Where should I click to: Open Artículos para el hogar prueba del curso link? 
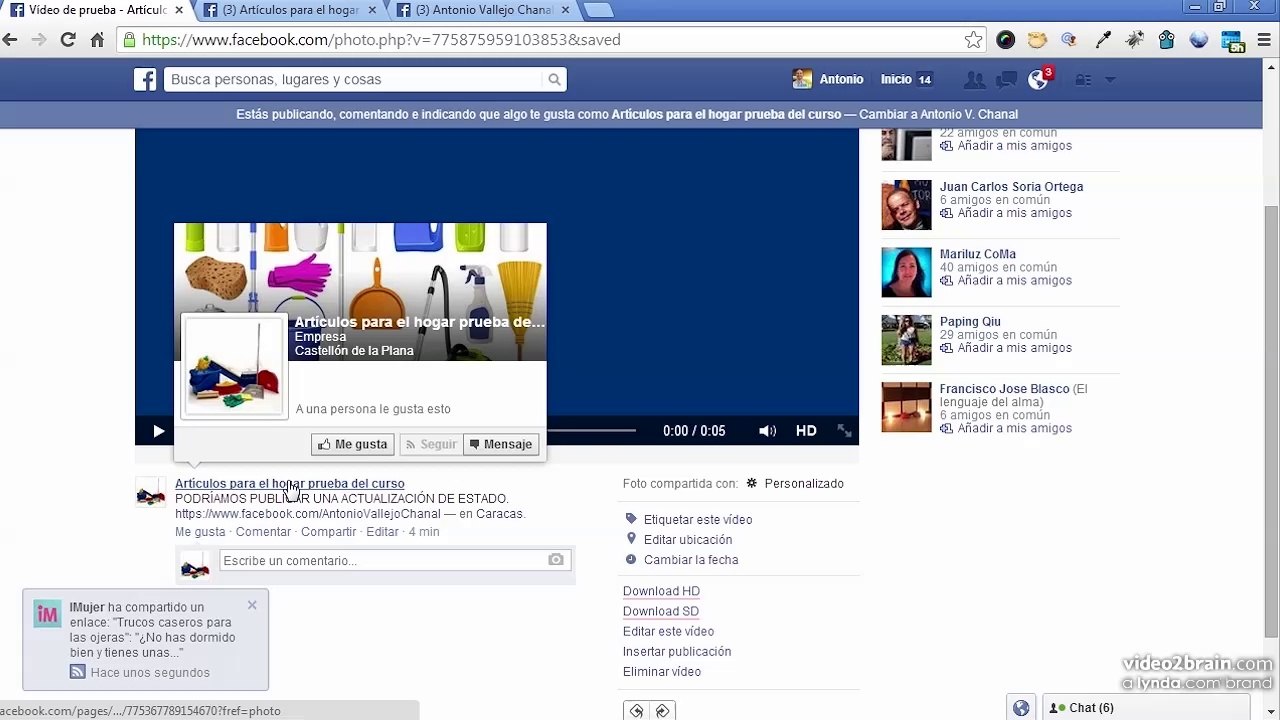(x=290, y=483)
